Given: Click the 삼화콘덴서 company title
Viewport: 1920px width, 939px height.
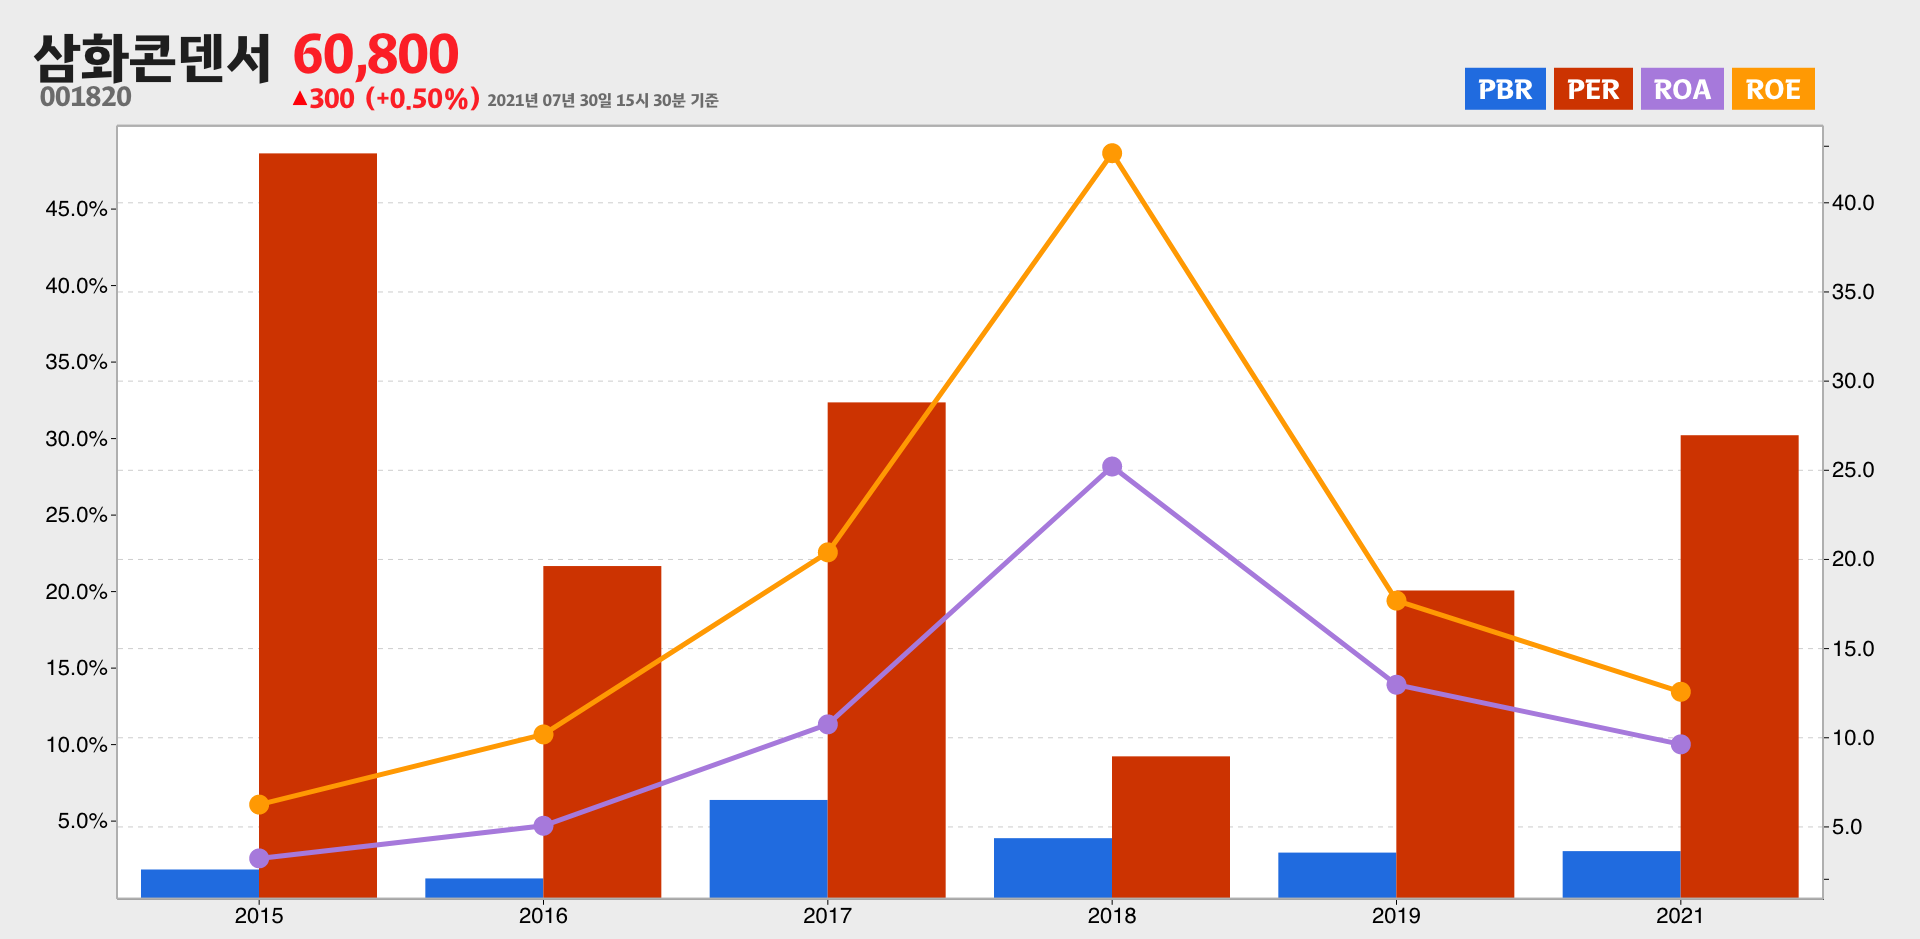Looking at the screenshot, I should coord(152,58).
